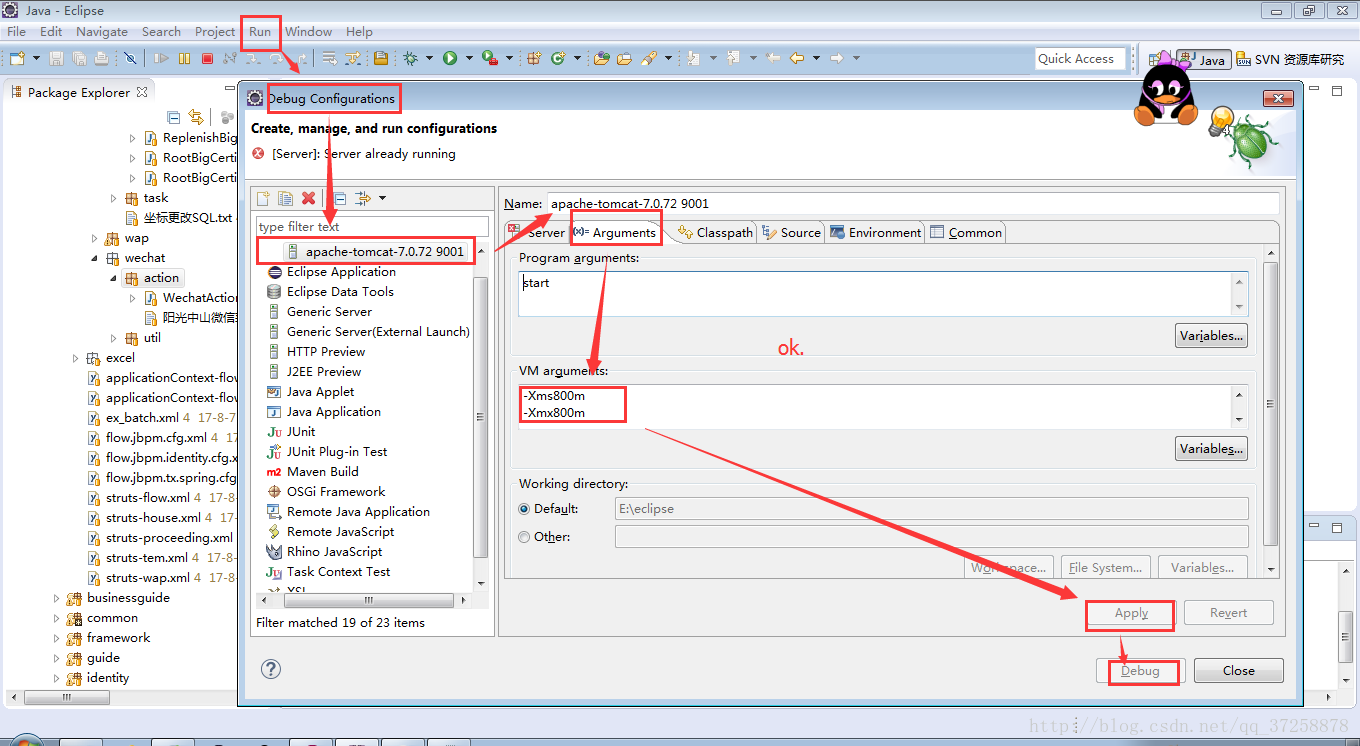The width and height of the screenshot is (1360, 746).
Task: Click the Quick Access field
Action: tap(1080, 59)
